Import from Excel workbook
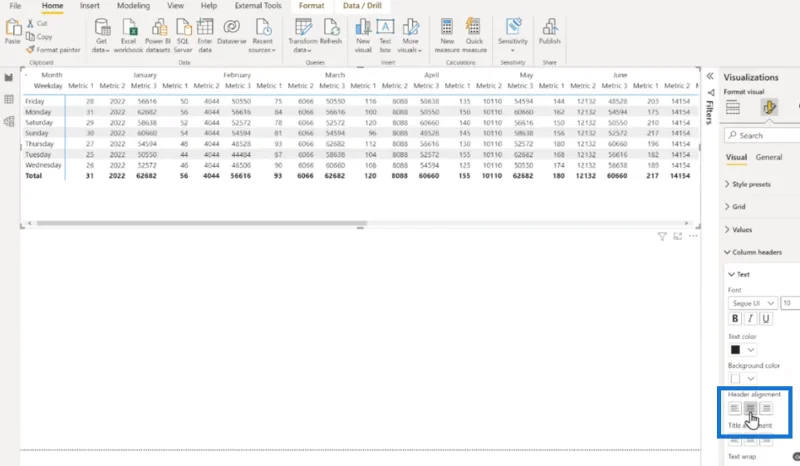The height and width of the screenshot is (466, 800). (x=129, y=36)
